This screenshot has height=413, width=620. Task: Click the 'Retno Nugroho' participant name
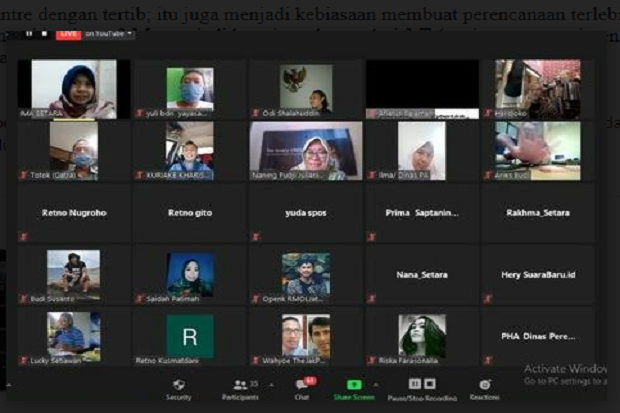click(74, 213)
